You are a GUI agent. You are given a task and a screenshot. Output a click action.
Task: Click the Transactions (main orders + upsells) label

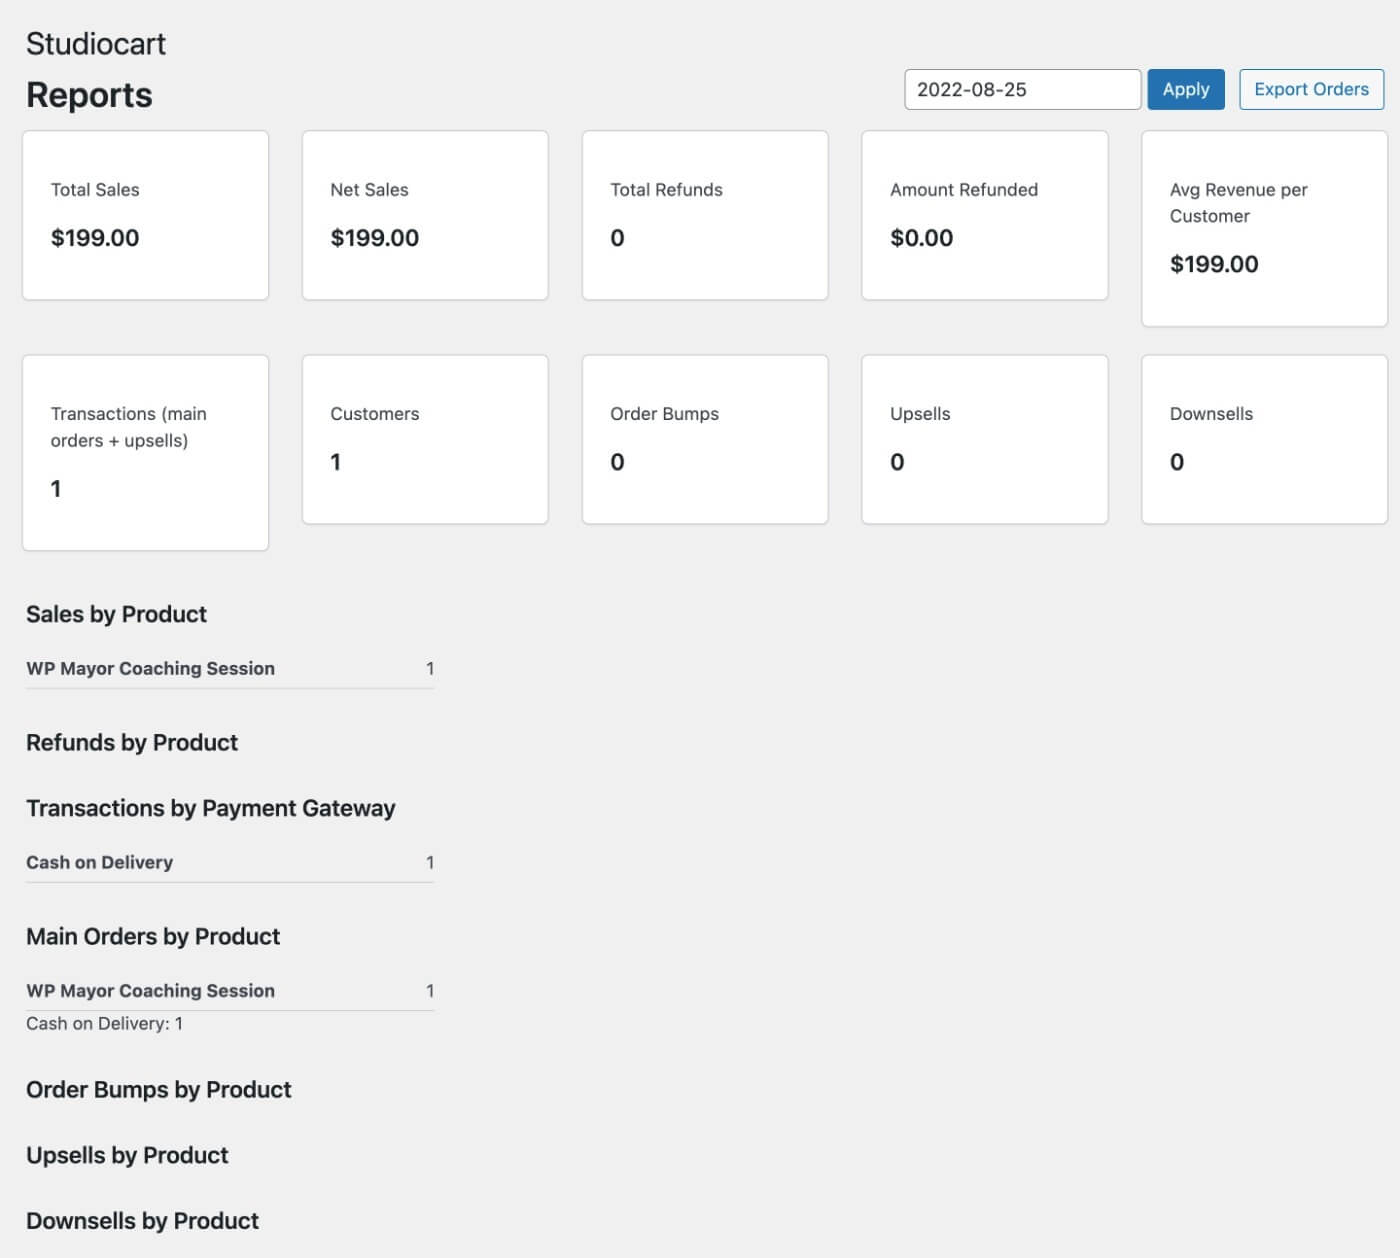pos(129,427)
